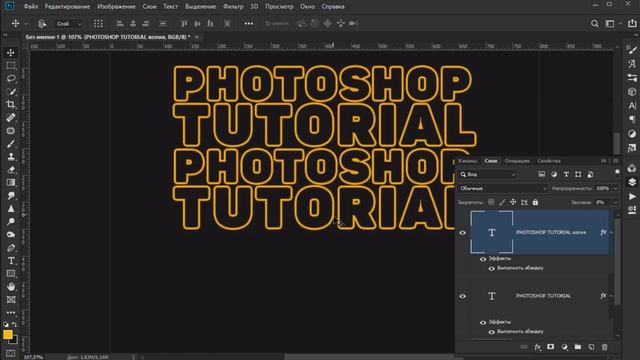Open the Изображение menu

pos(116,7)
